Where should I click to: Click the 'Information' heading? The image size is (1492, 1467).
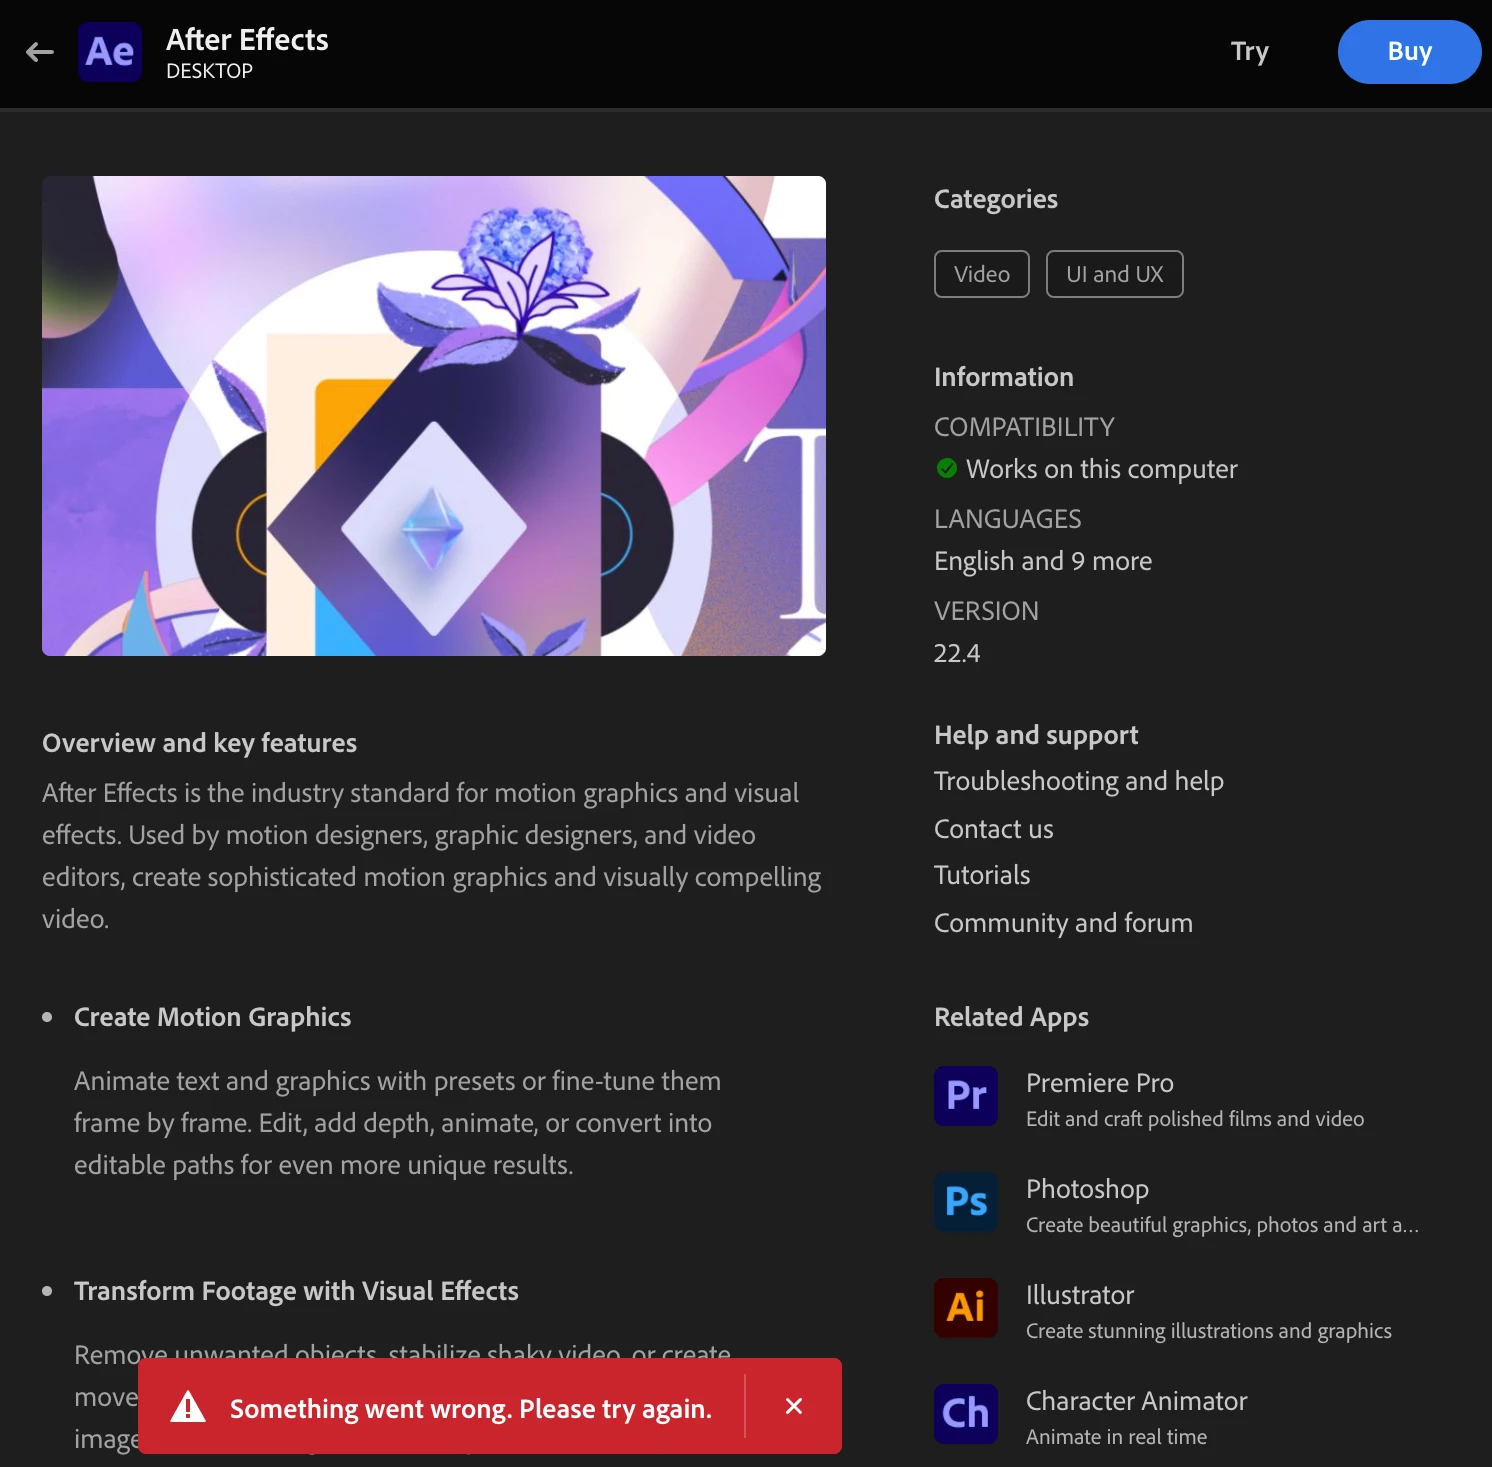pos(1003,377)
